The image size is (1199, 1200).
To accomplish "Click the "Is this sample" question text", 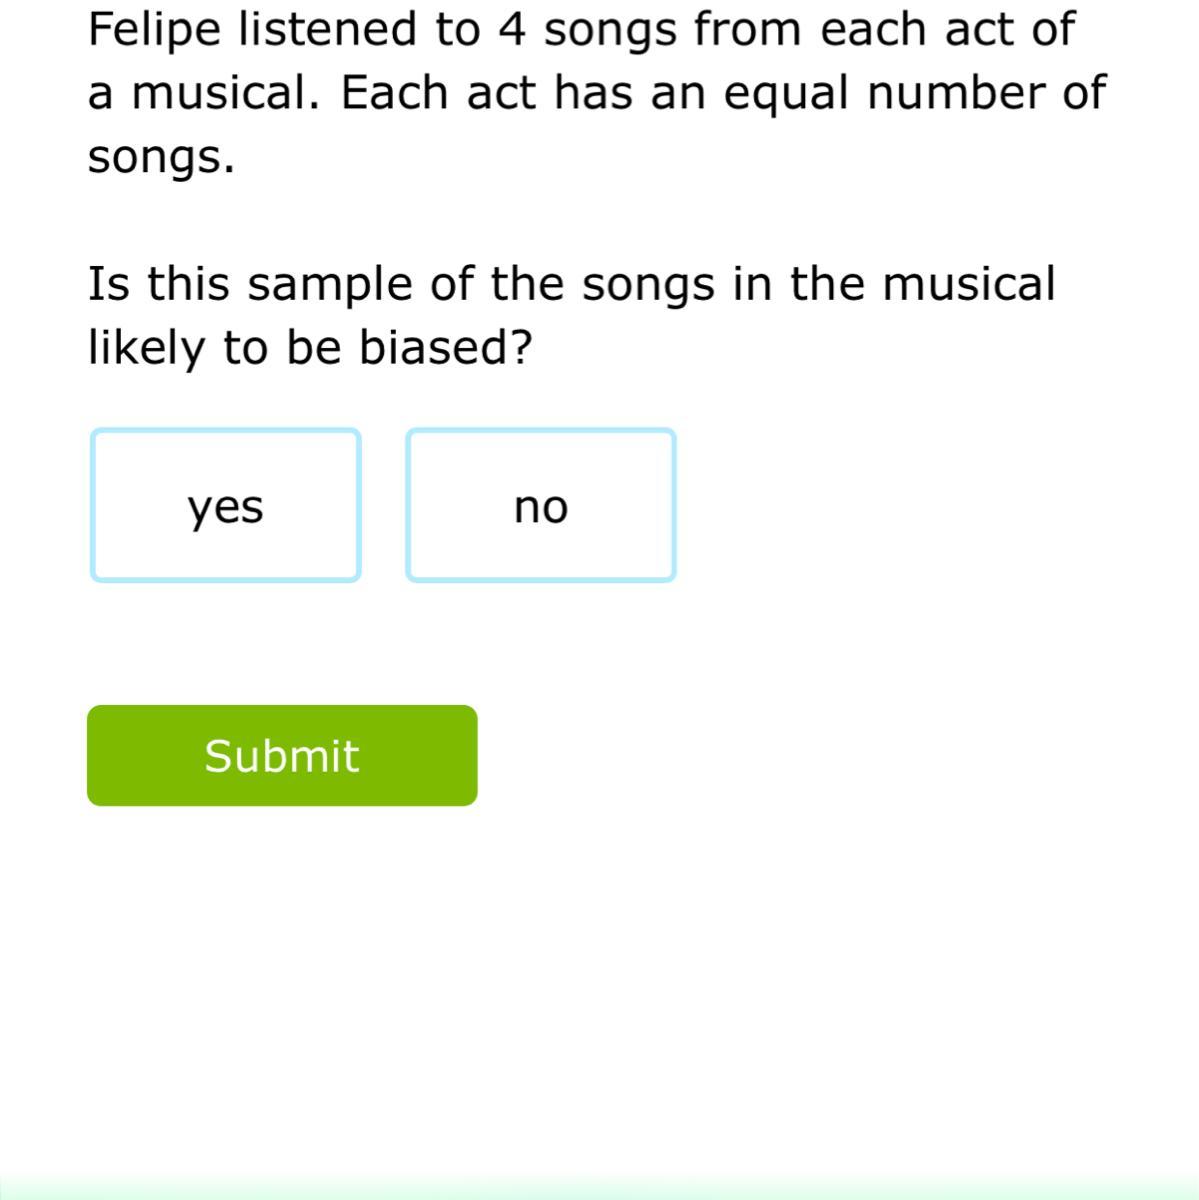I will click(571, 315).
